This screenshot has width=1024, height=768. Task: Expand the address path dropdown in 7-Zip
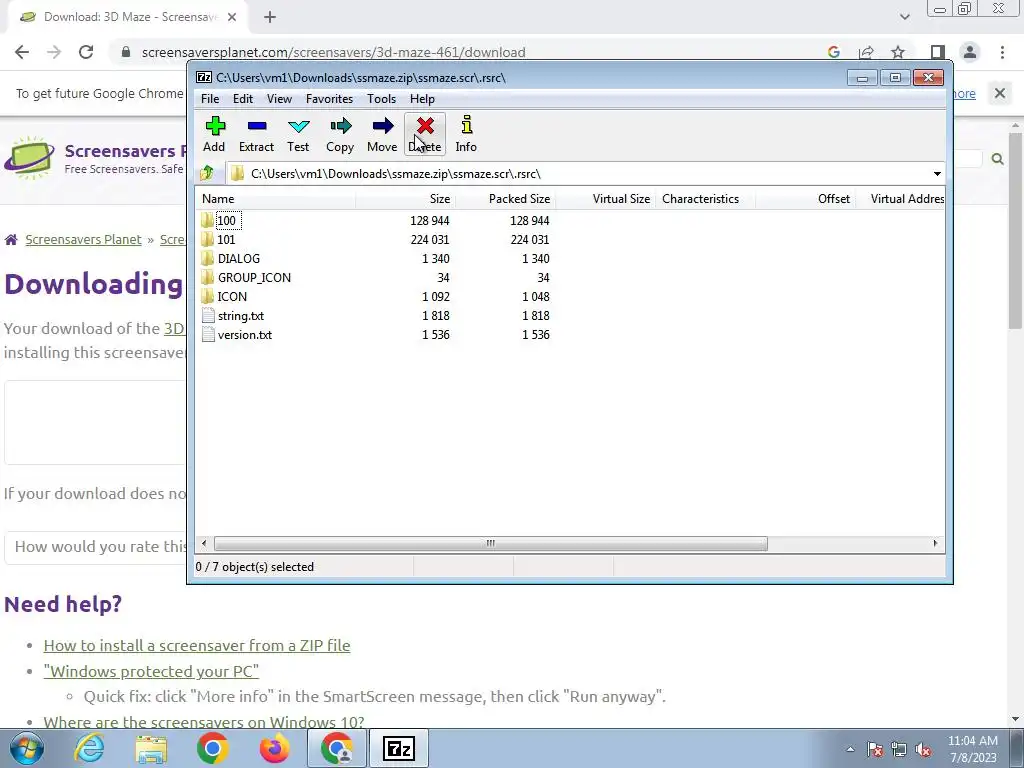click(937, 174)
